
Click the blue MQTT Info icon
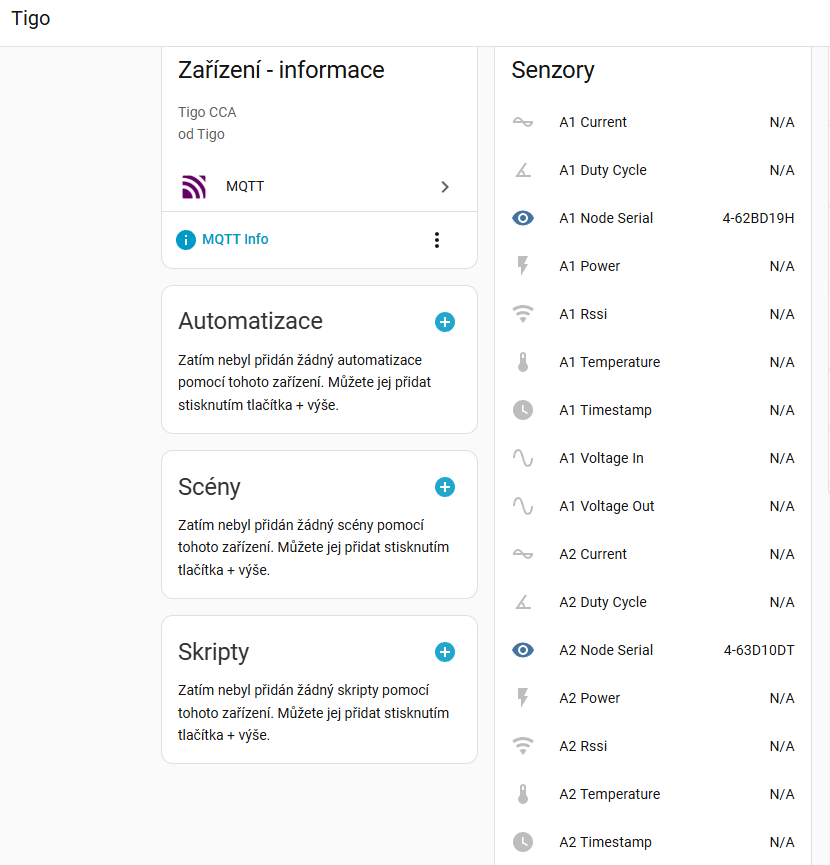point(186,240)
